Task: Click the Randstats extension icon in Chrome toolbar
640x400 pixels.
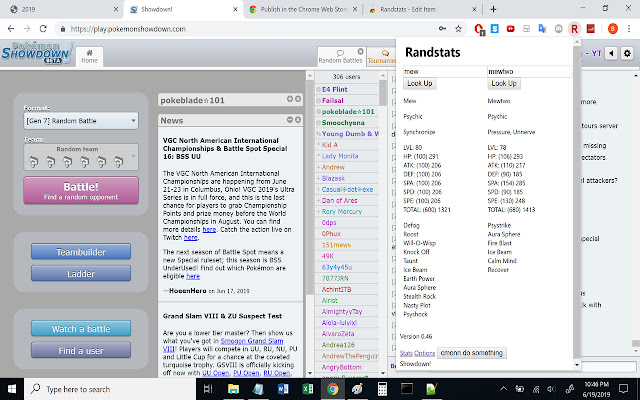Action: click(x=574, y=29)
